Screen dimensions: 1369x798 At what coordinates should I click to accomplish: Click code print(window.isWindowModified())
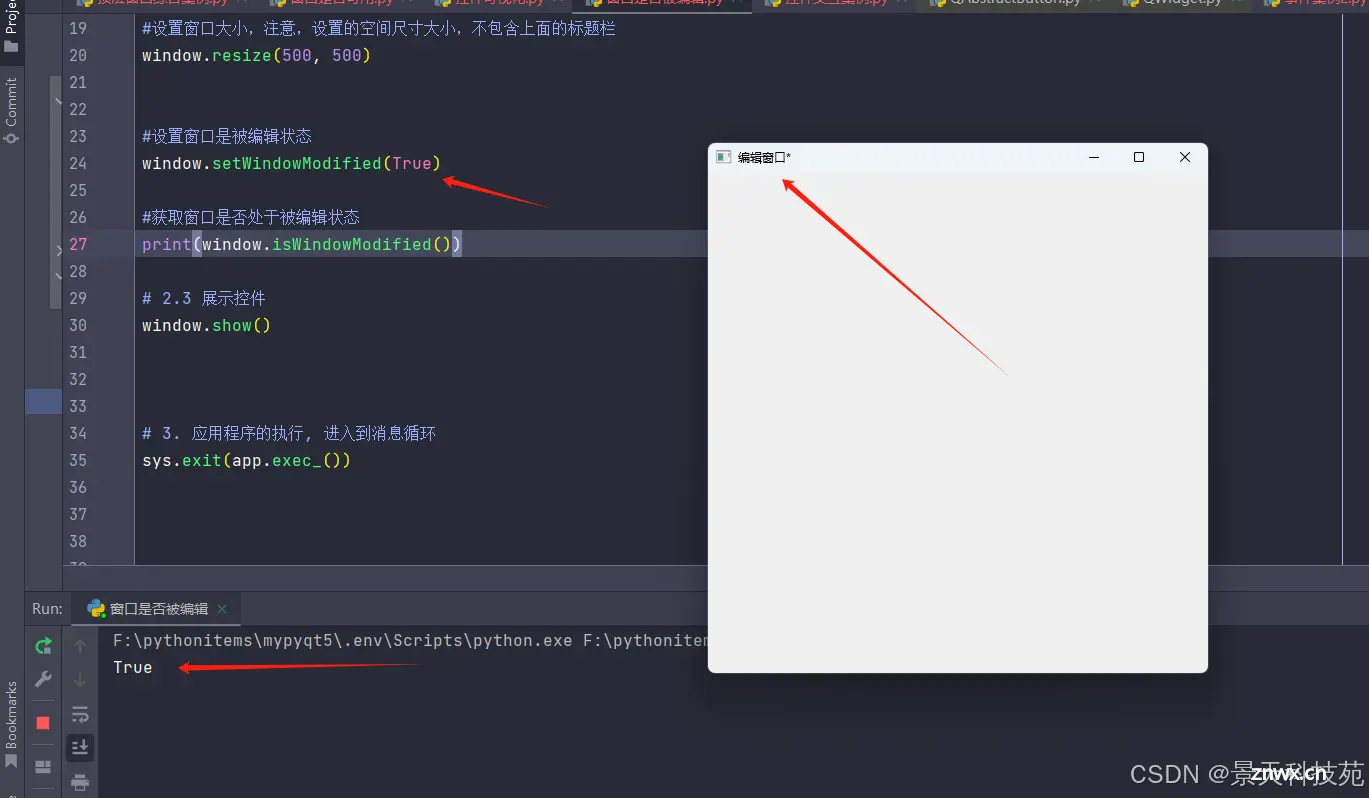point(302,244)
